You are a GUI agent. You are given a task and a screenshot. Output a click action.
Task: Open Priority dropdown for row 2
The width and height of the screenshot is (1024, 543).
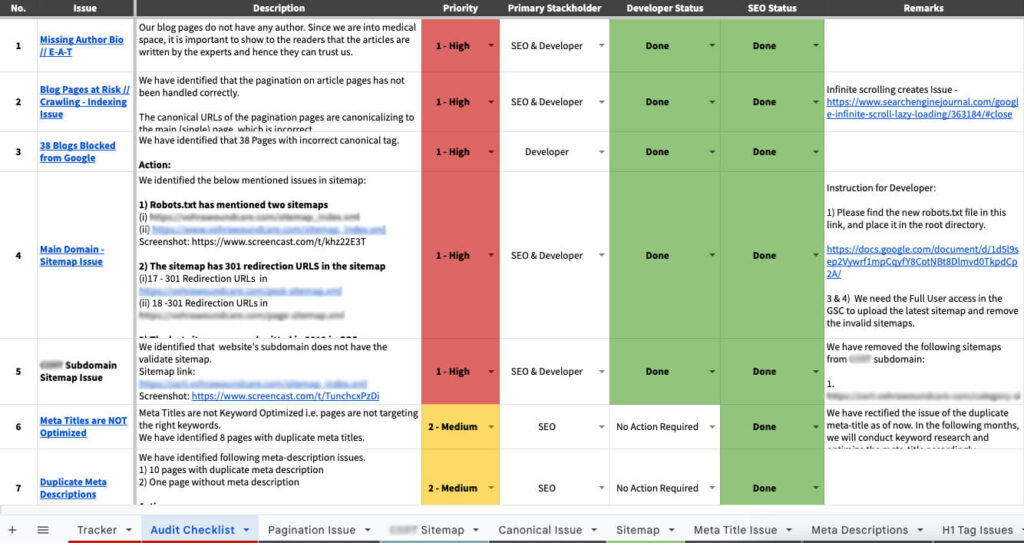(x=491, y=102)
